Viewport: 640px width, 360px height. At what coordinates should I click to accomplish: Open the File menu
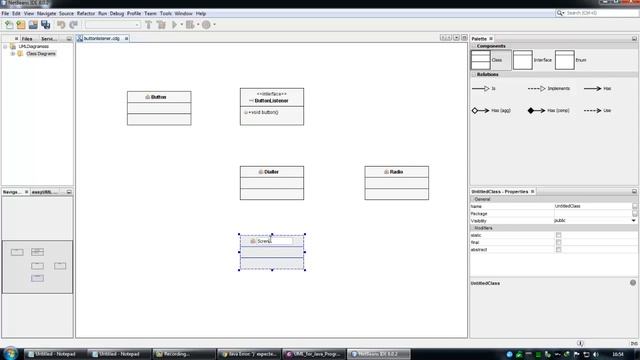5,13
